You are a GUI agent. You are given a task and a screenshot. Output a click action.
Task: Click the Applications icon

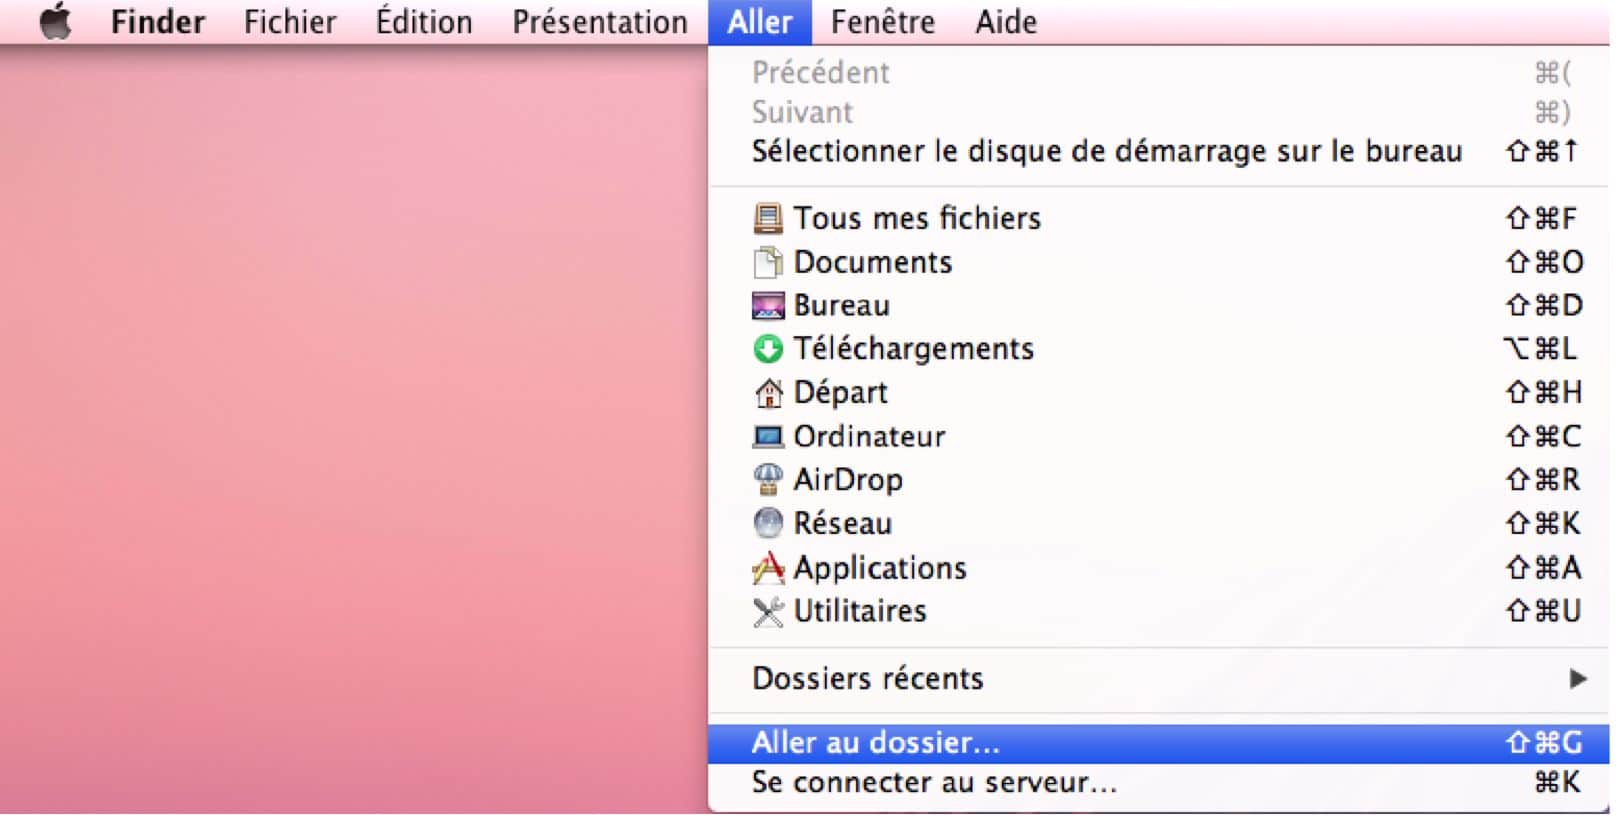pyautogui.click(x=768, y=568)
